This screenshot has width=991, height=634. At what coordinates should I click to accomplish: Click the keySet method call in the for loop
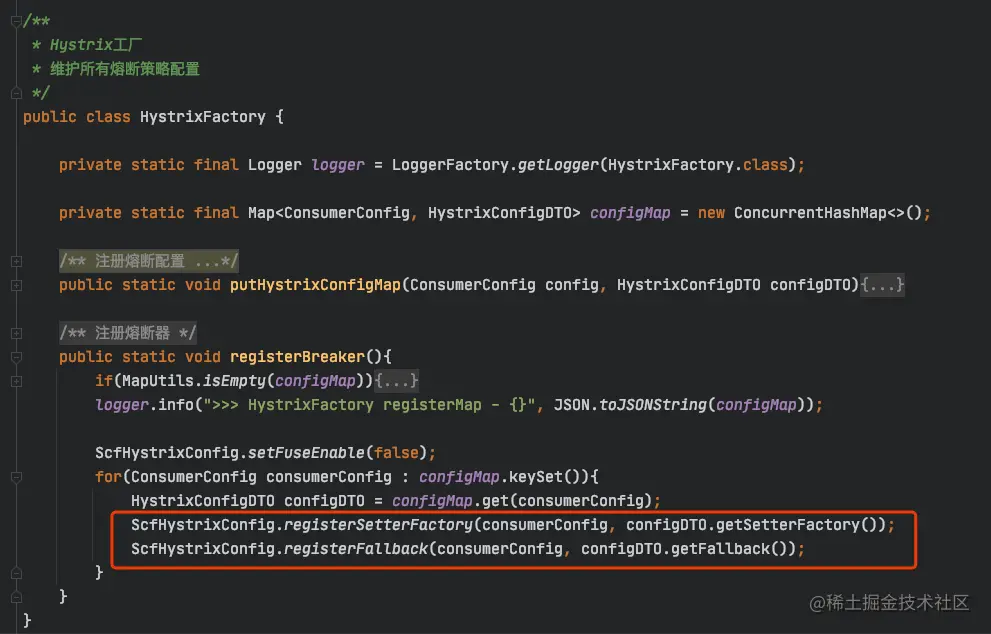(535, 477)
